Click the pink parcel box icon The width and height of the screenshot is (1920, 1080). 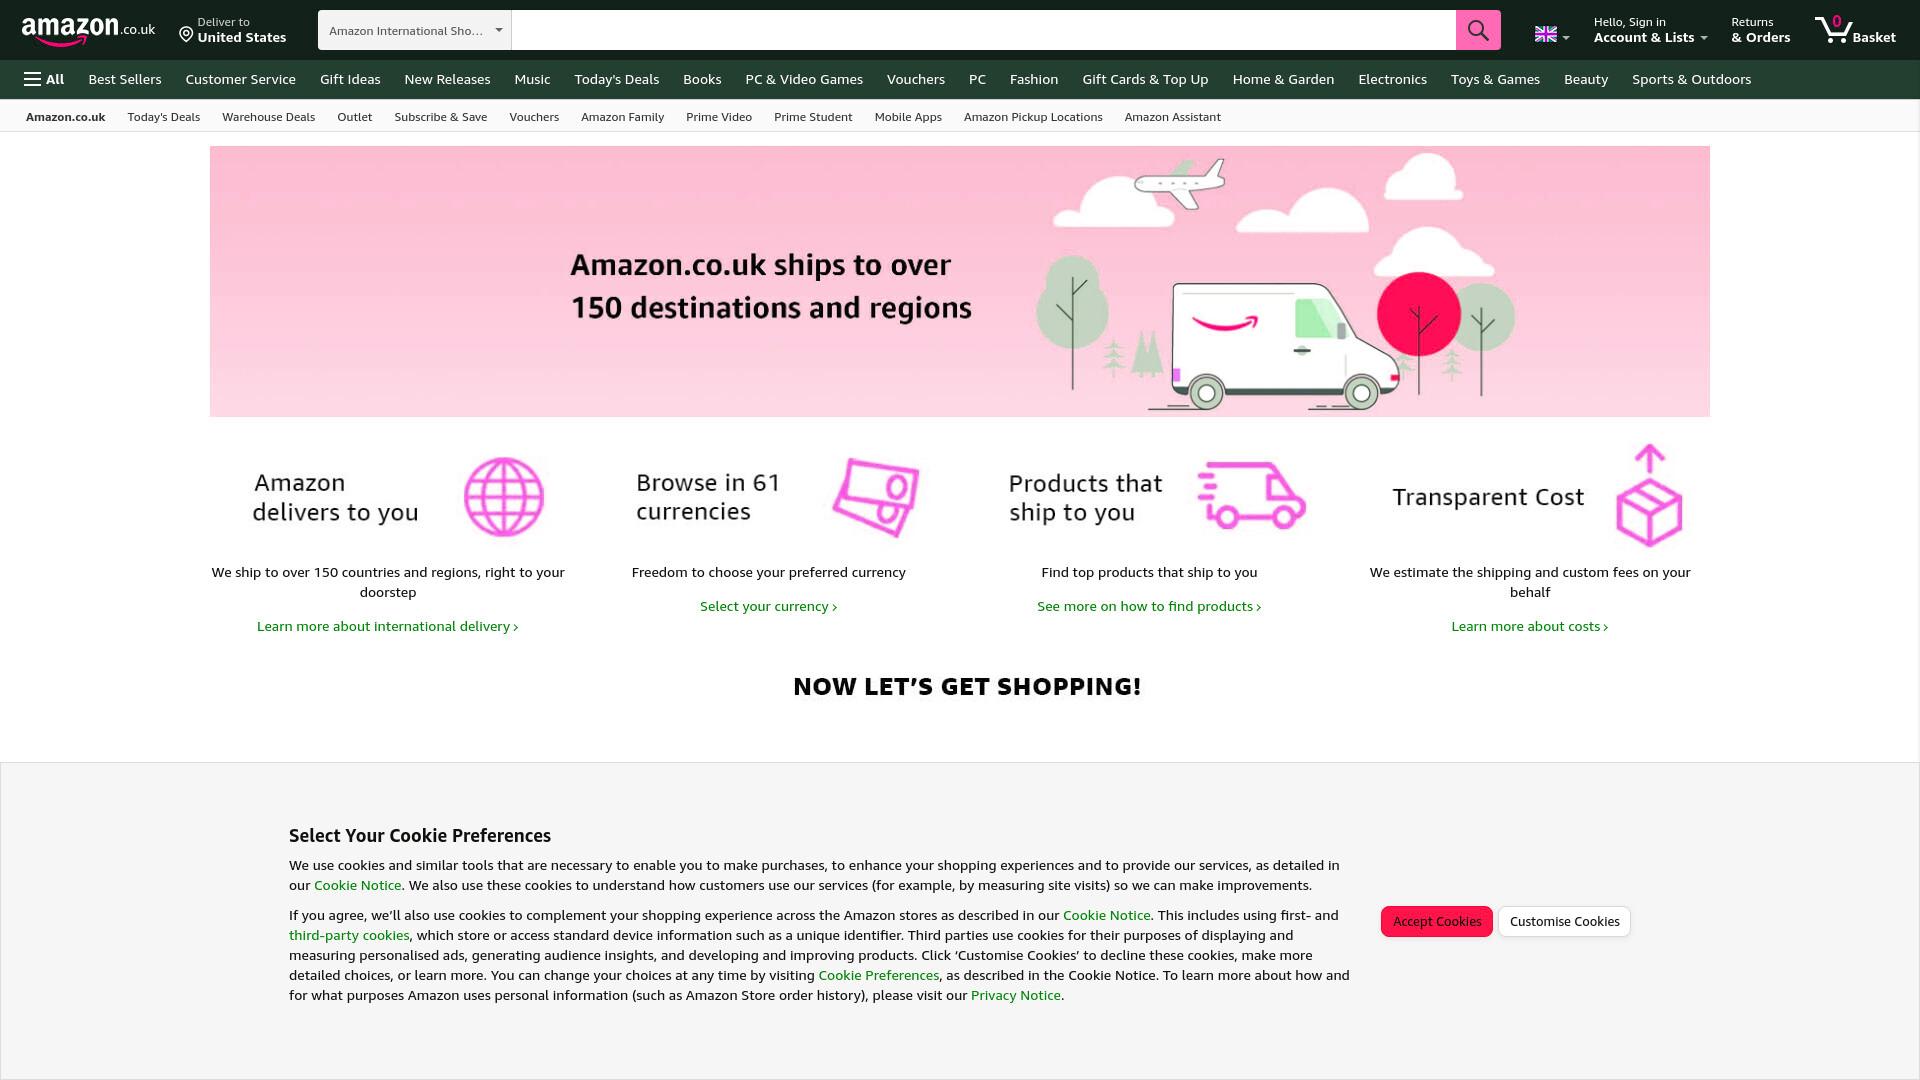[x=1649, y=496]
